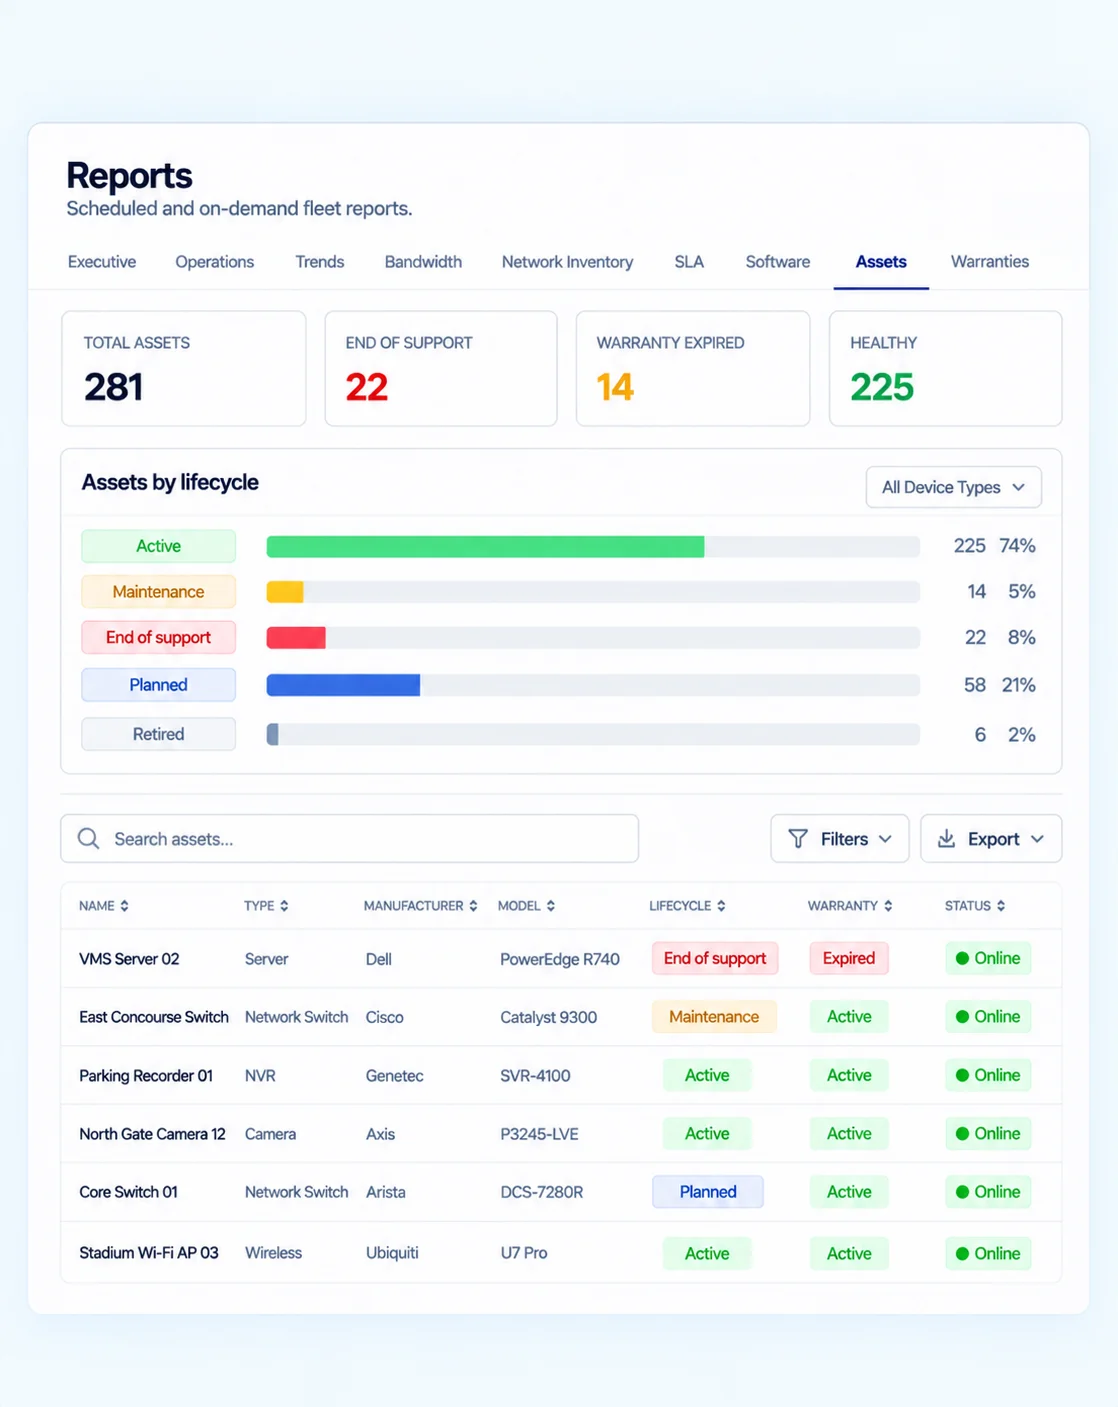Click the 21% Planned percentage value
Image resolution: width=1118 pixels, height=1407 pixels.
pyautogui.click(x=1018, y=685)
